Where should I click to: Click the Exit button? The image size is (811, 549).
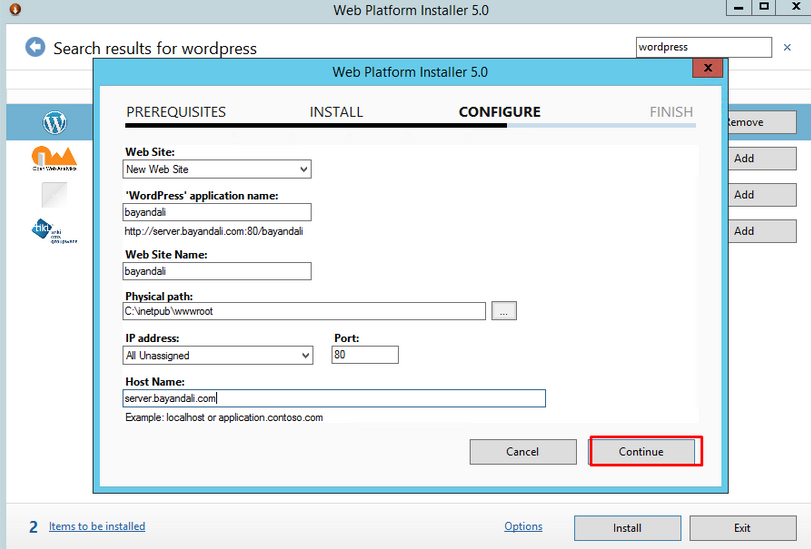pyautogui.click(x=743, y=528)
